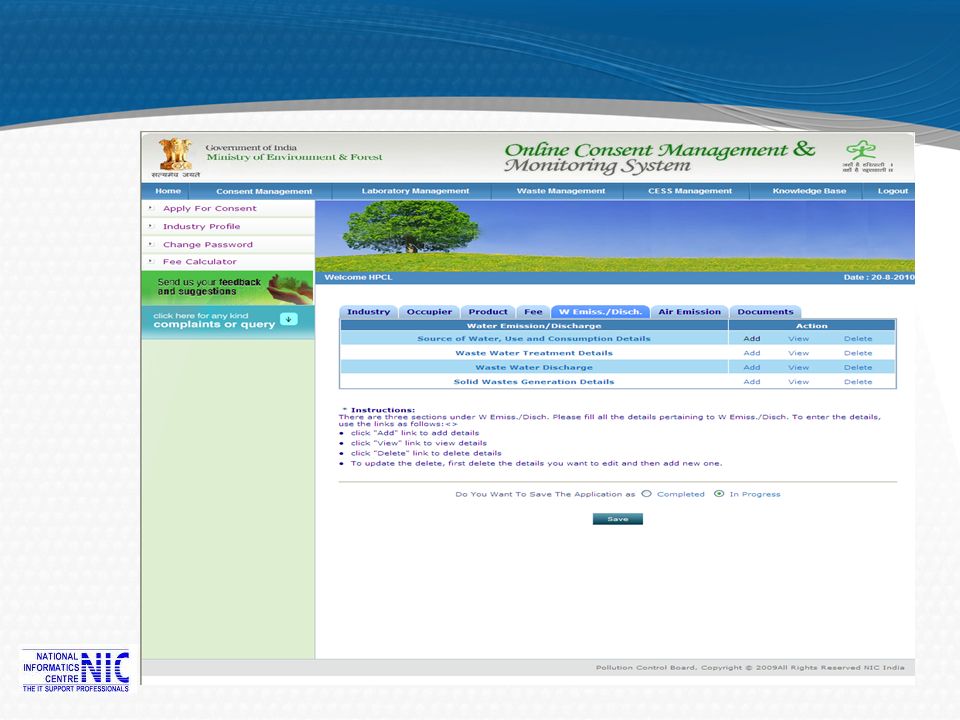Click the Solid Wastes Generation Details row label
Screen dimensions: 960x720
(534, 381)
